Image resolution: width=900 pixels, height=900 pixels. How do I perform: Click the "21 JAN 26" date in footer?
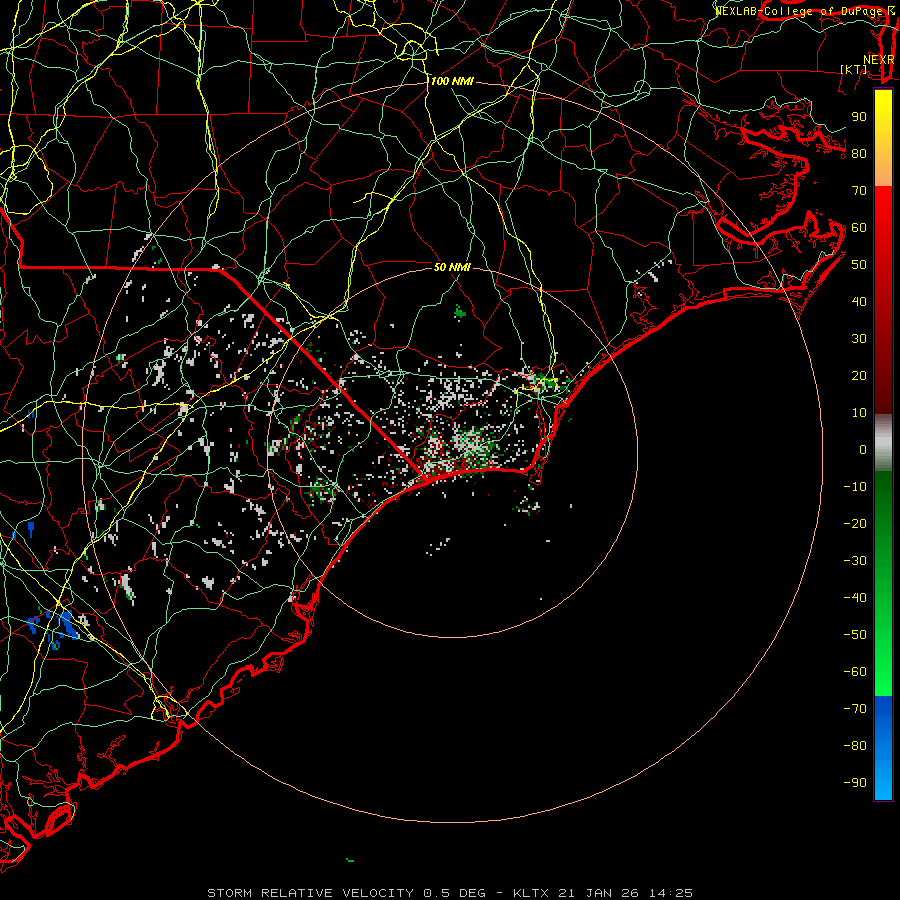coord(599,893)
